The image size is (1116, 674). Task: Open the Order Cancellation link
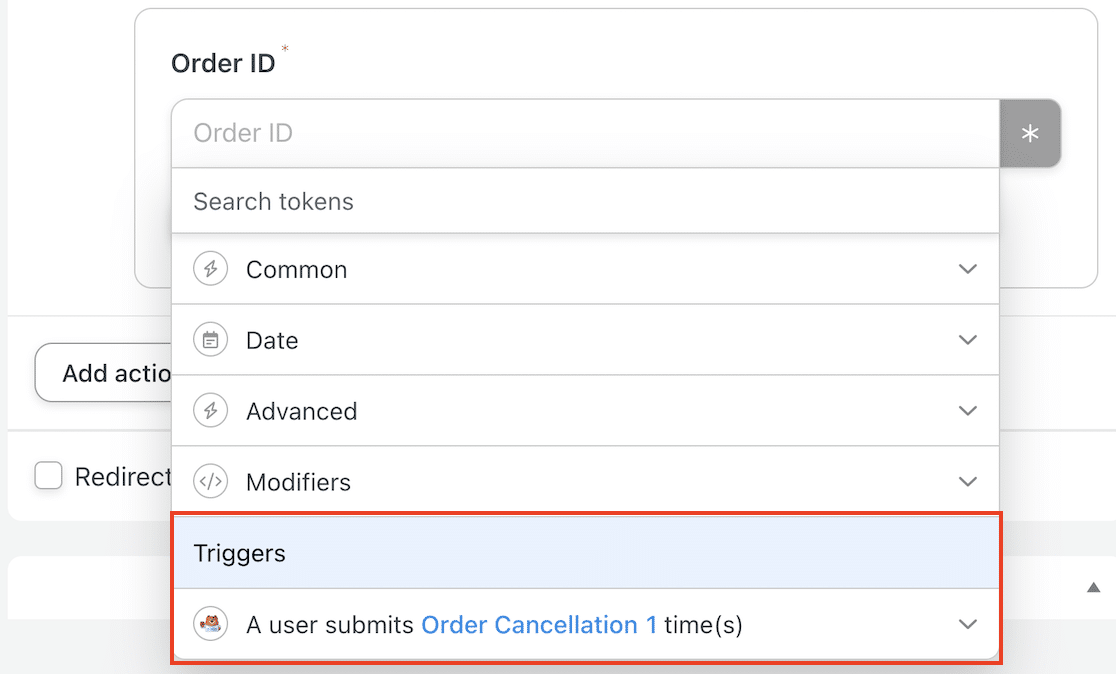[529, 625]
